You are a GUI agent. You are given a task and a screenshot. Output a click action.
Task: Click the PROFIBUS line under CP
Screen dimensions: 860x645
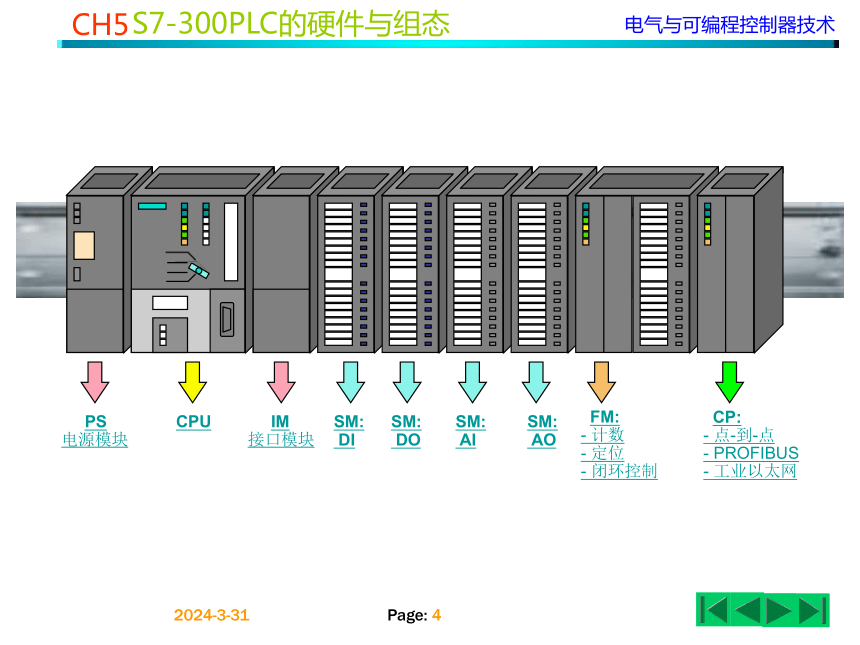coord(751,453)
